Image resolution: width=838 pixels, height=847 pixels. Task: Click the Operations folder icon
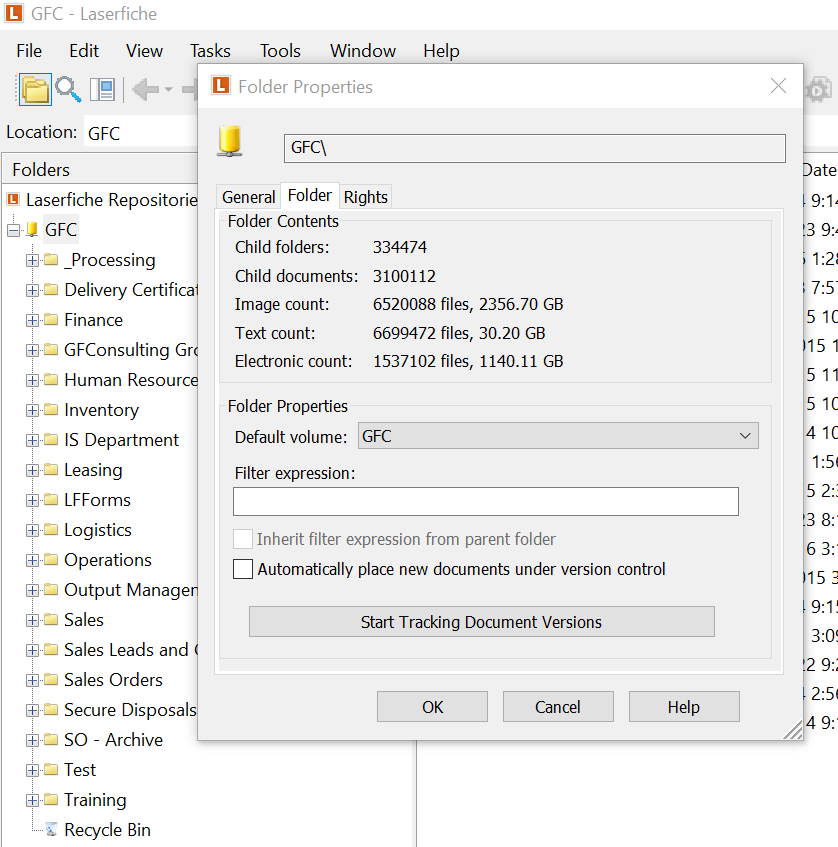51,559
